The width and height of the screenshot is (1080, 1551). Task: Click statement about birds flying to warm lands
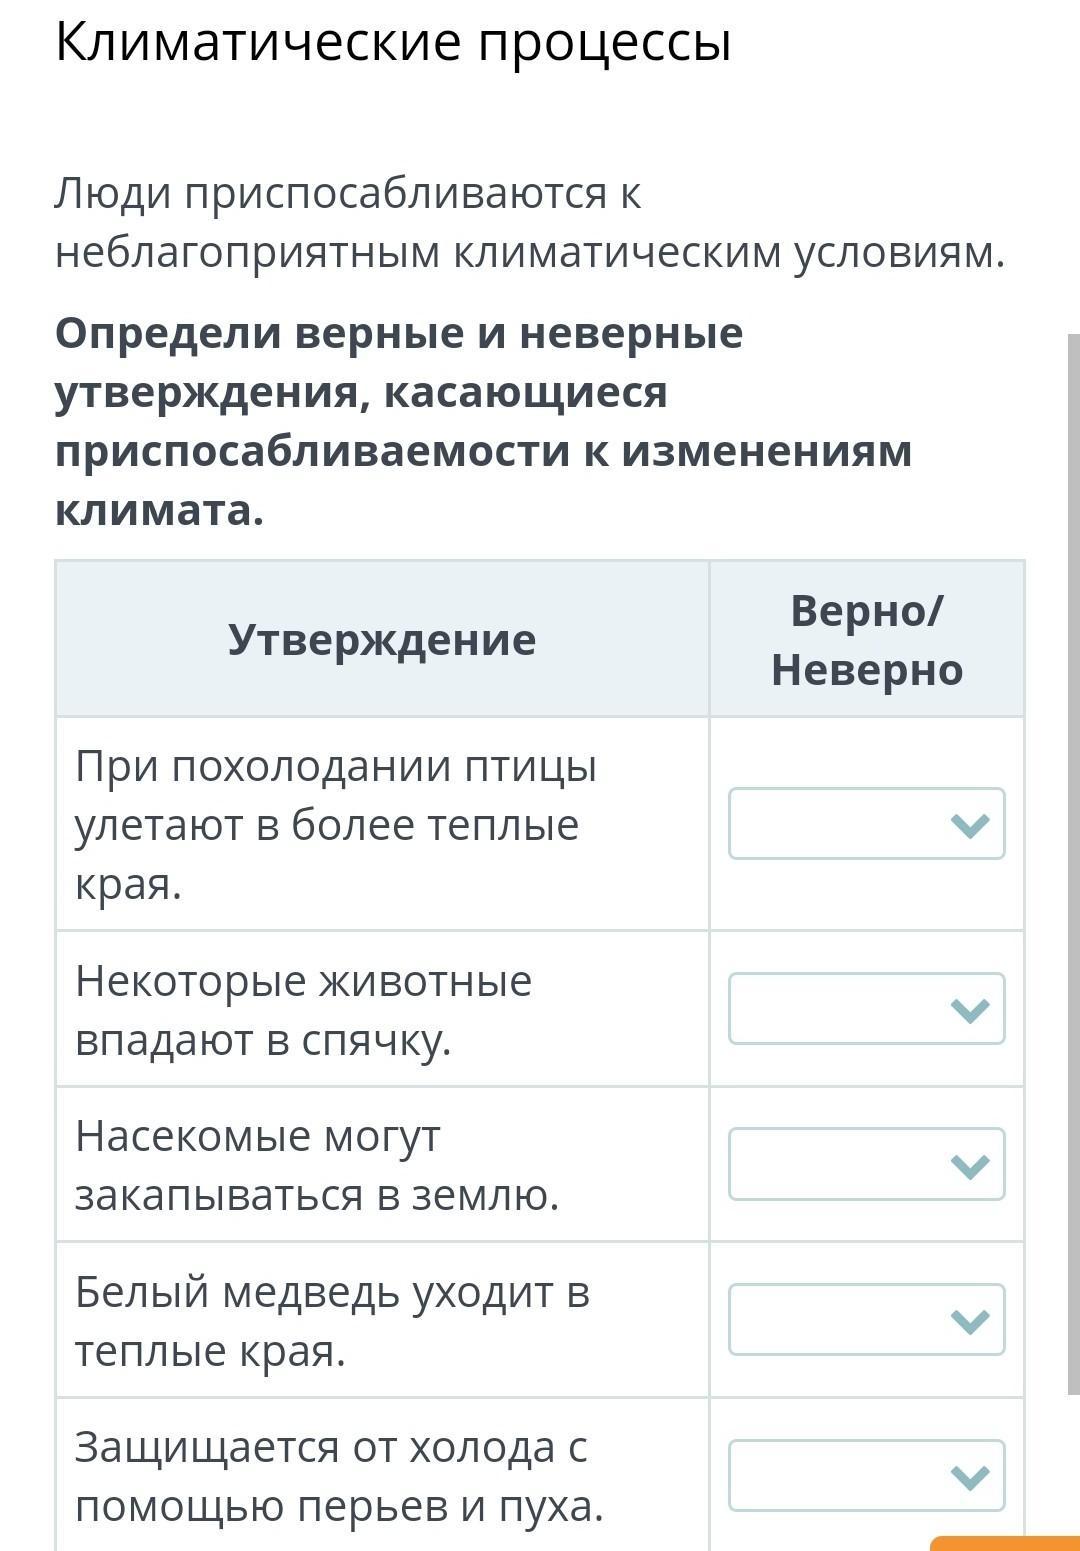click(336, 825)
